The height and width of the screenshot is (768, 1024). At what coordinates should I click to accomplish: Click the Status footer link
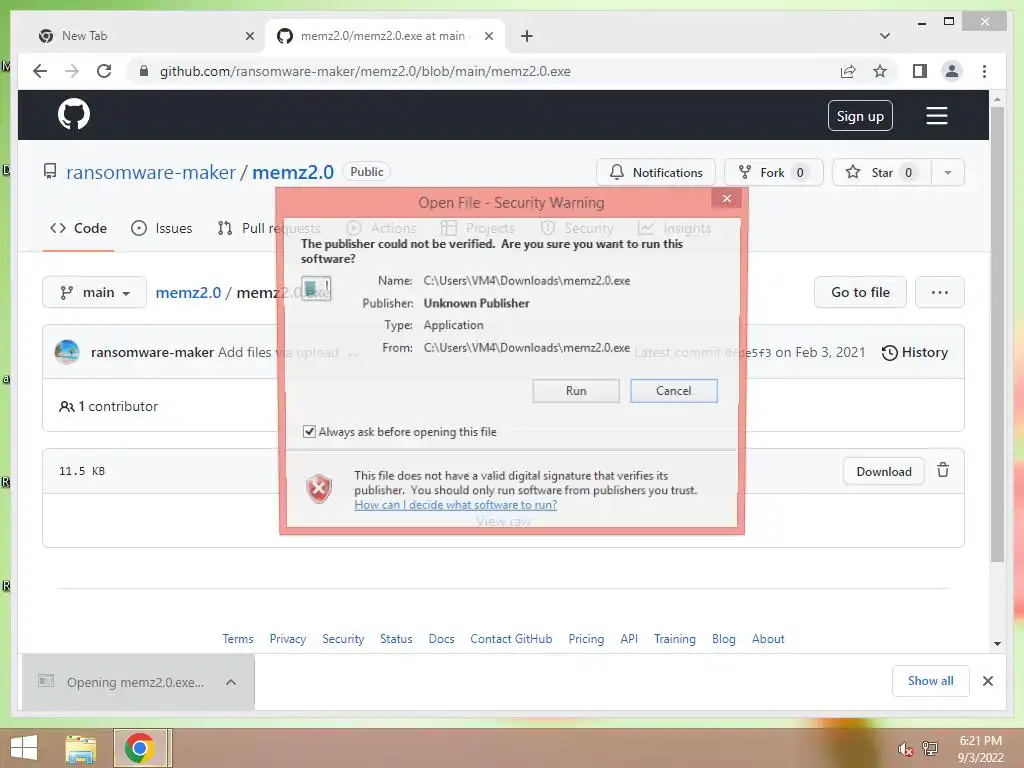click(x=396, y=639)
